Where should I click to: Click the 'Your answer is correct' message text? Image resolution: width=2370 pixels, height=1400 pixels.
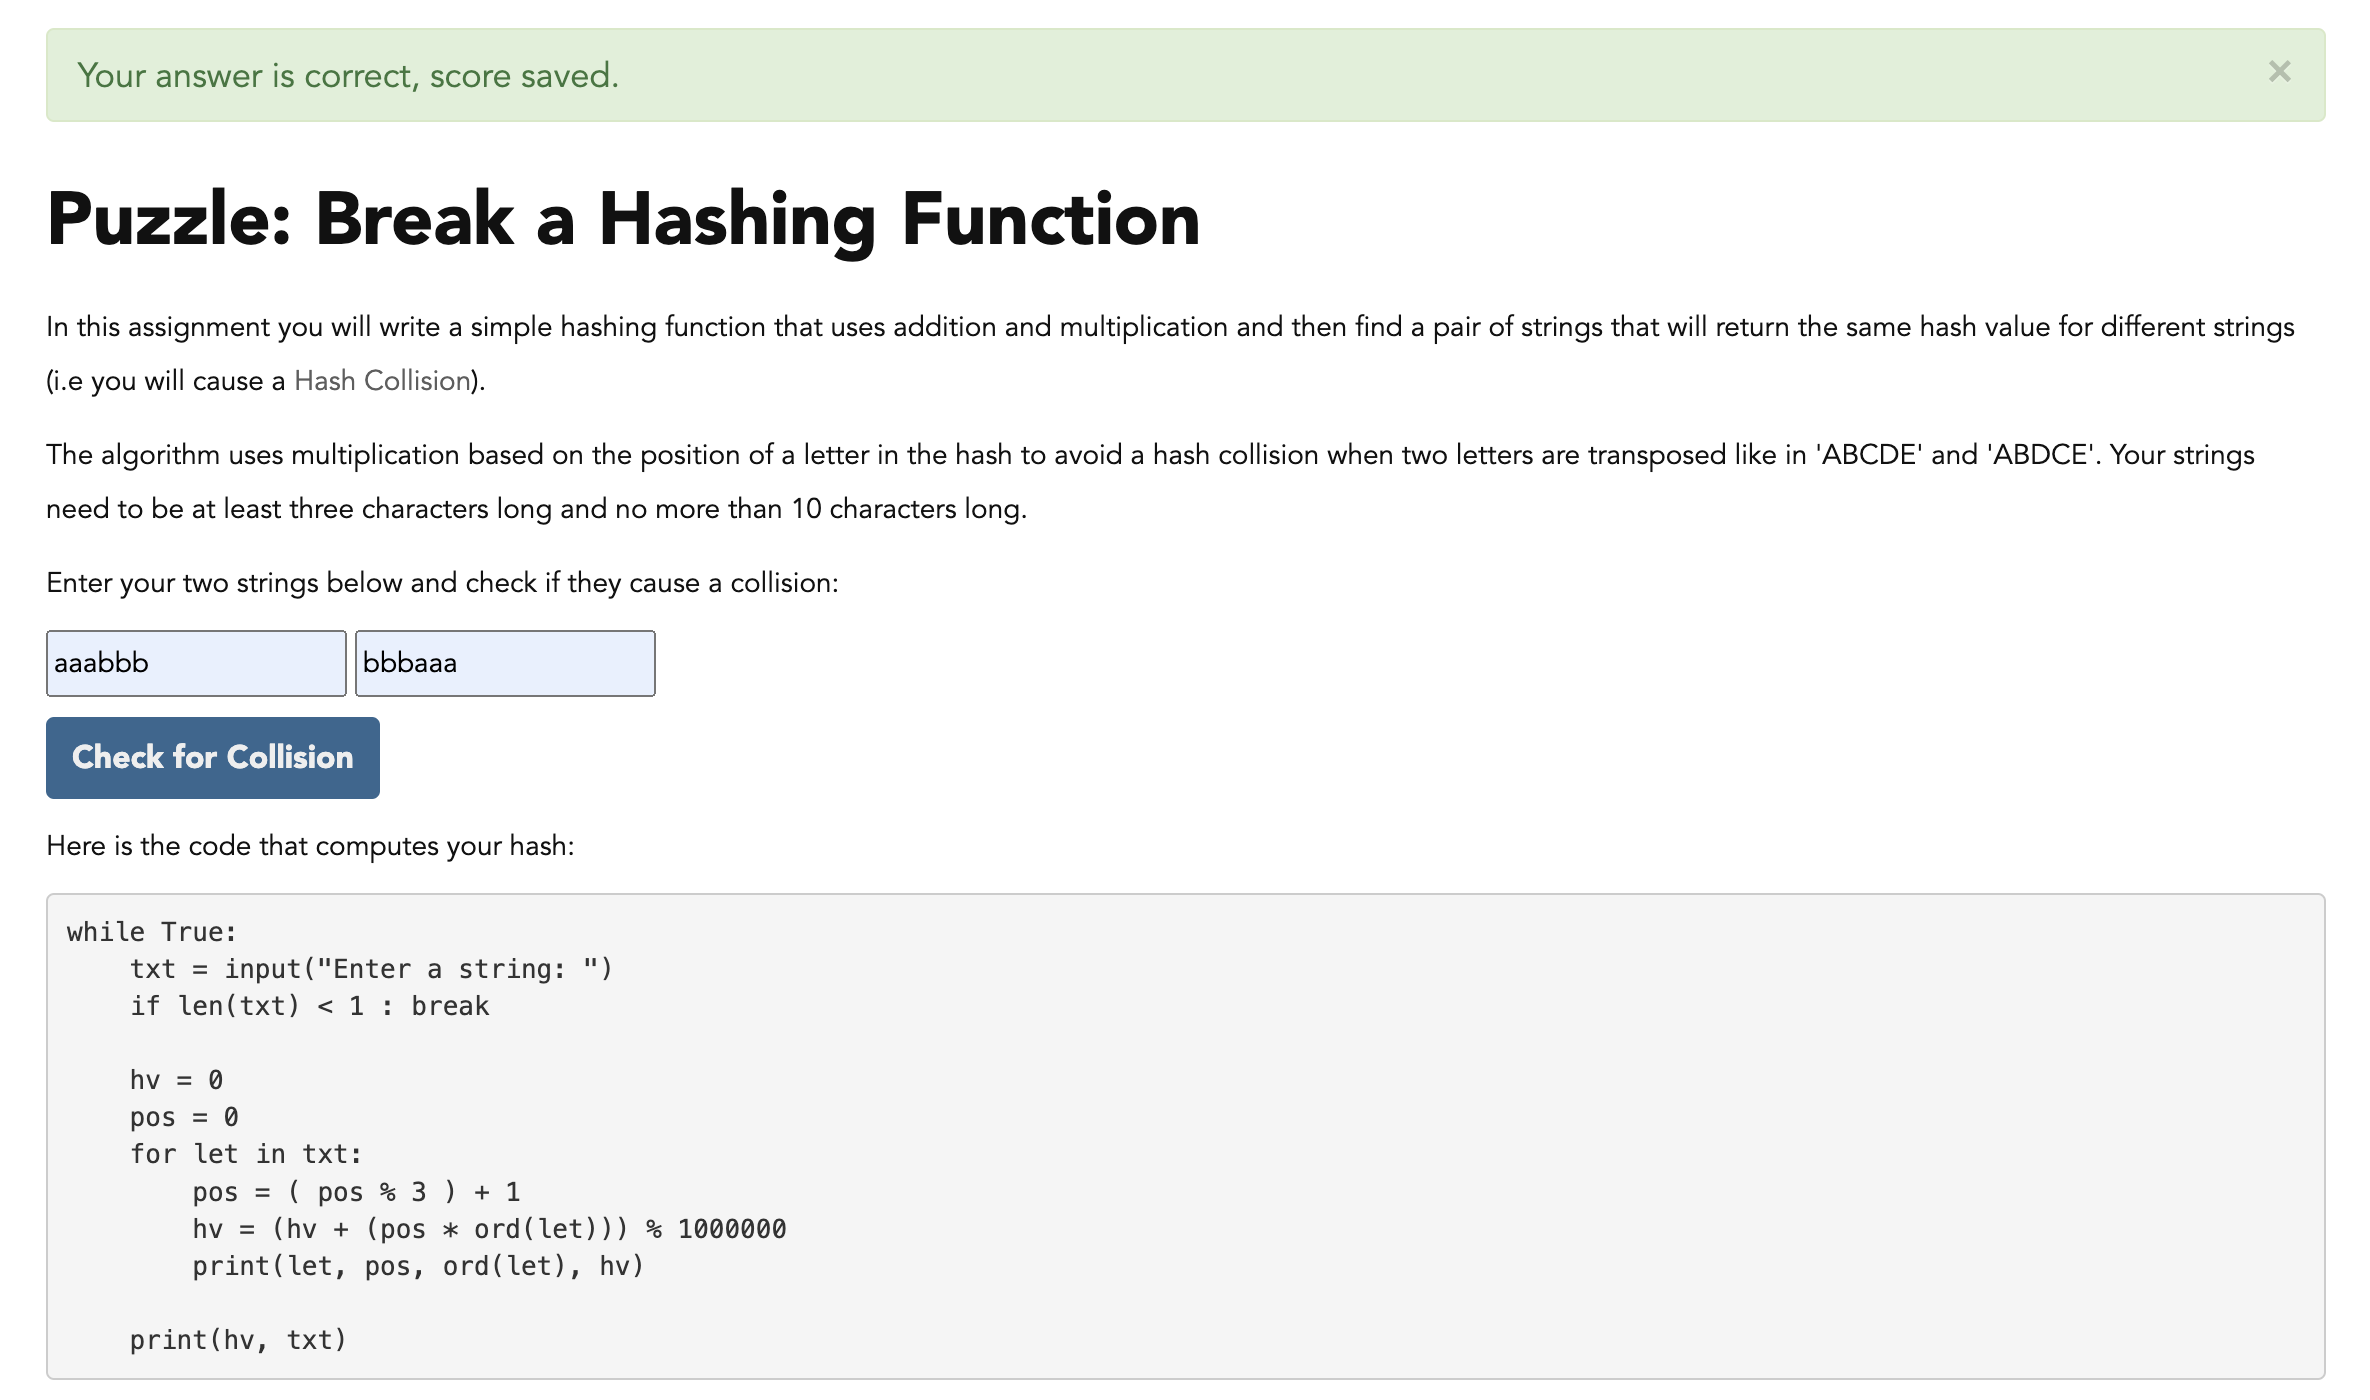[x=348, y=76]
